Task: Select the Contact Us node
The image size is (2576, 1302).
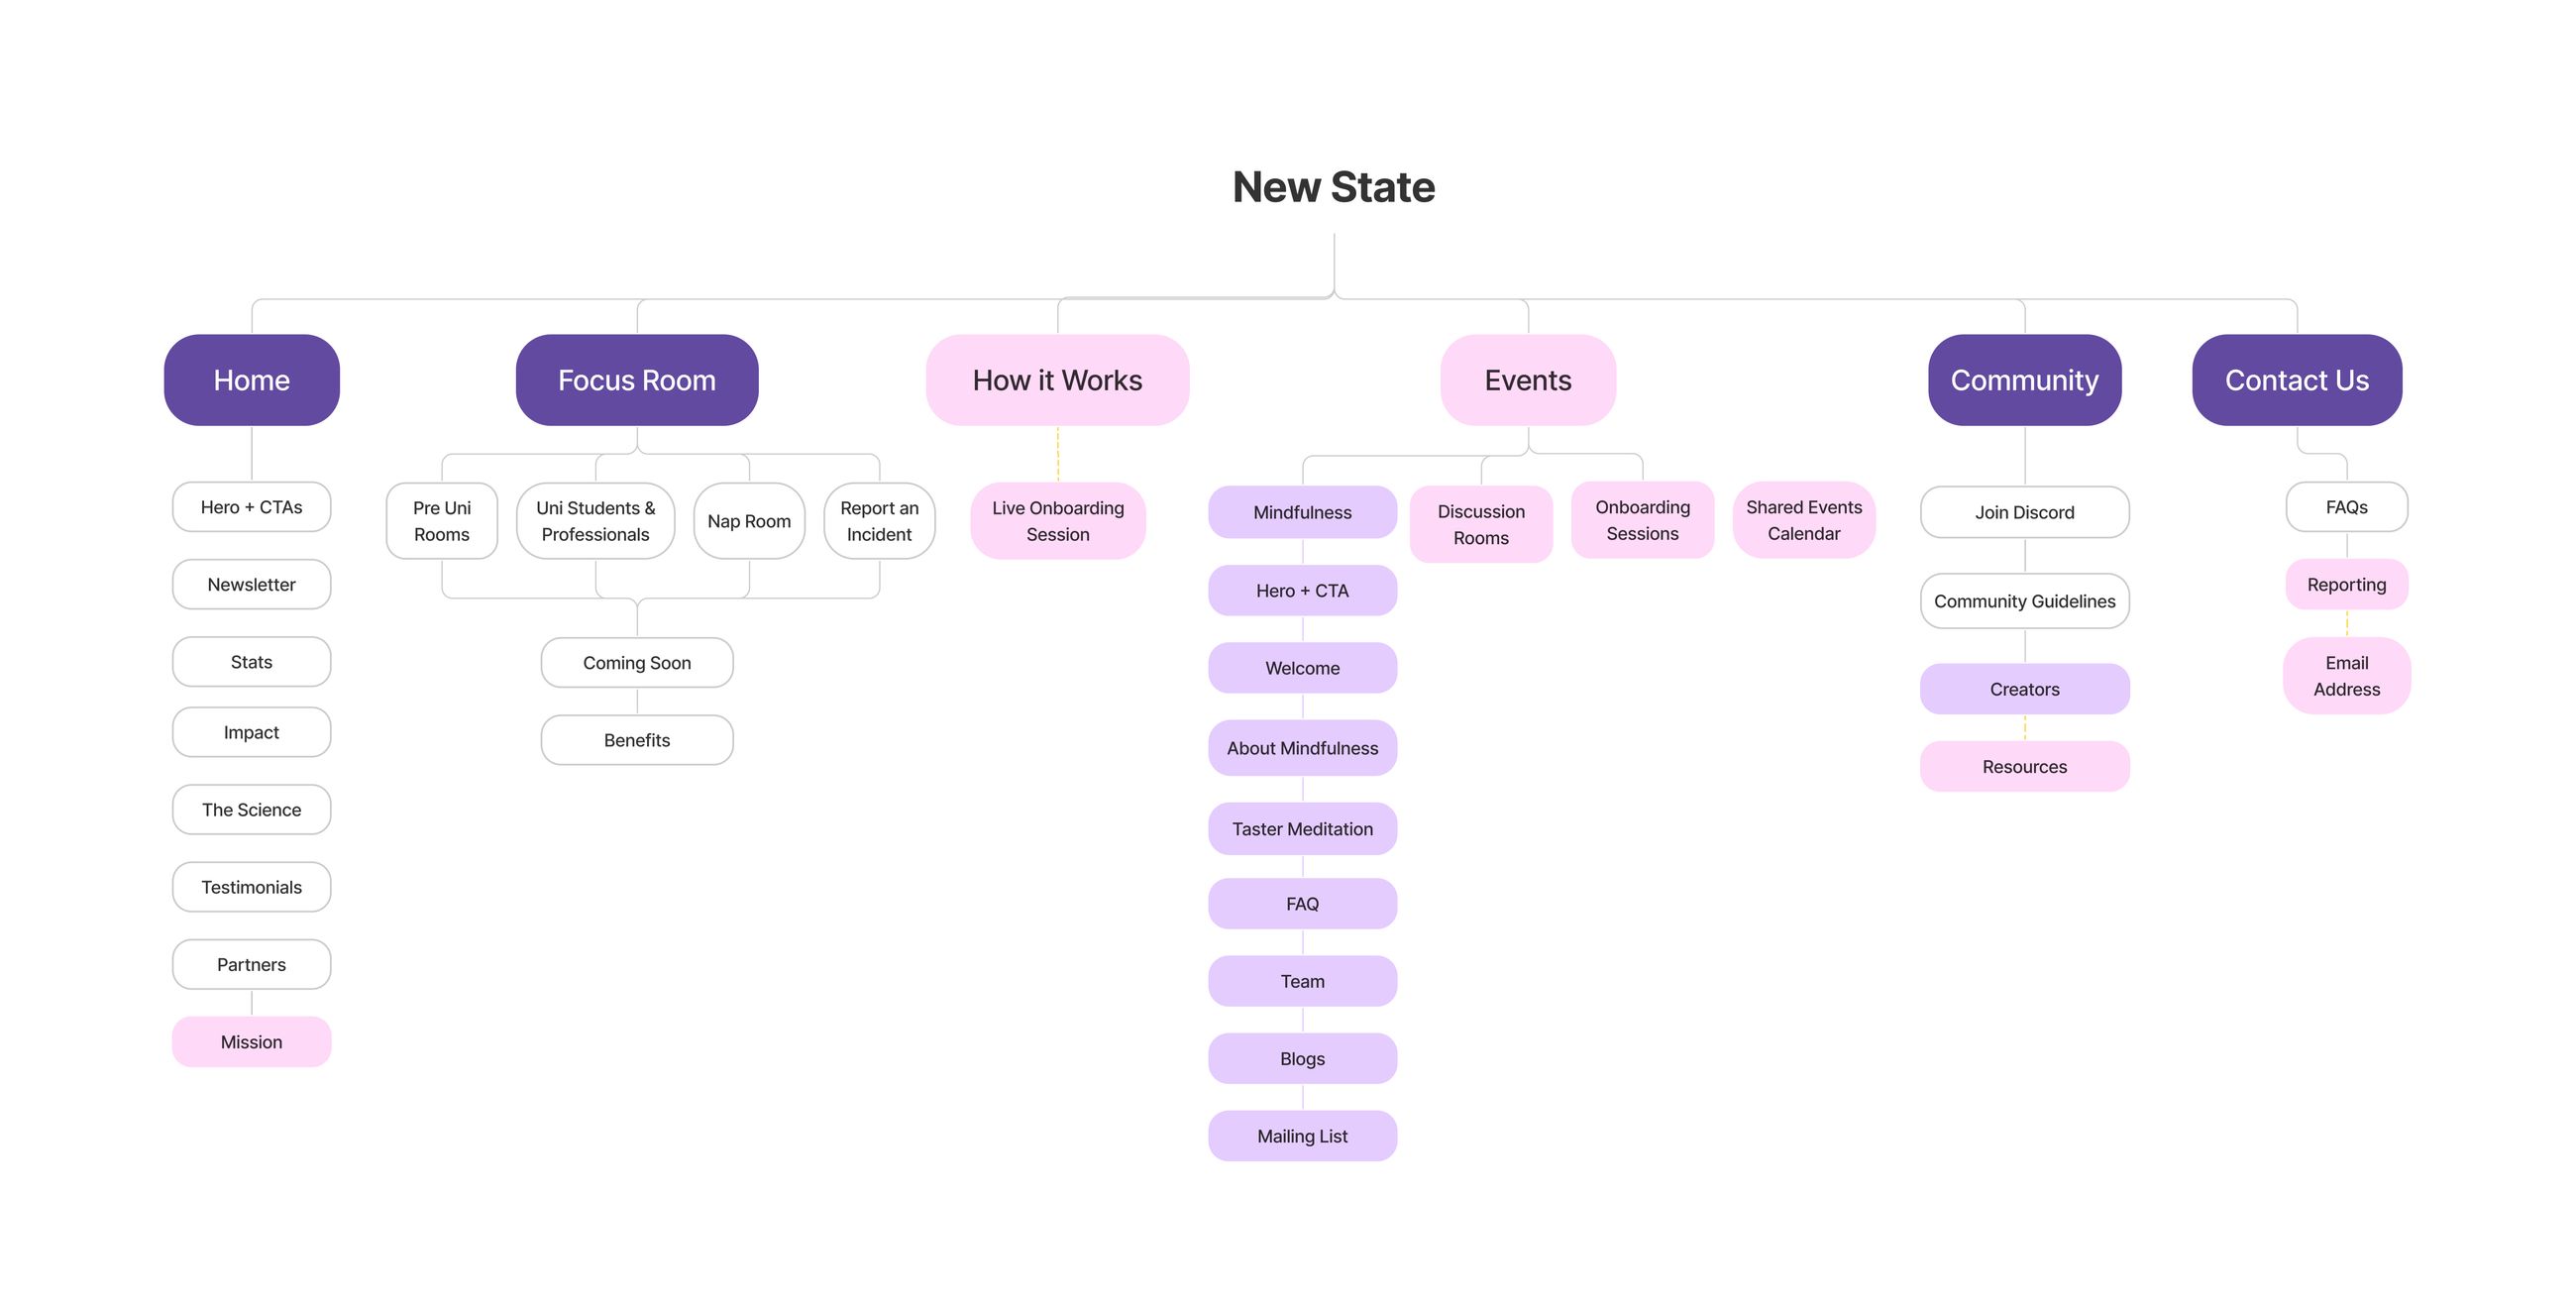Action: (2296, 380)
